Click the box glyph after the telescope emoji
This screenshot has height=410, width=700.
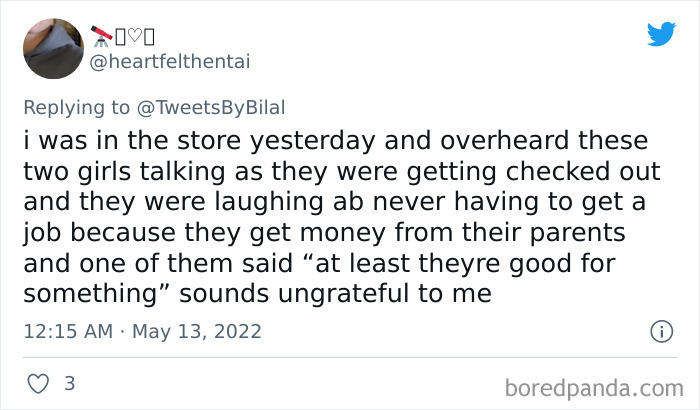pyautogui.click(x=119, y=36)
